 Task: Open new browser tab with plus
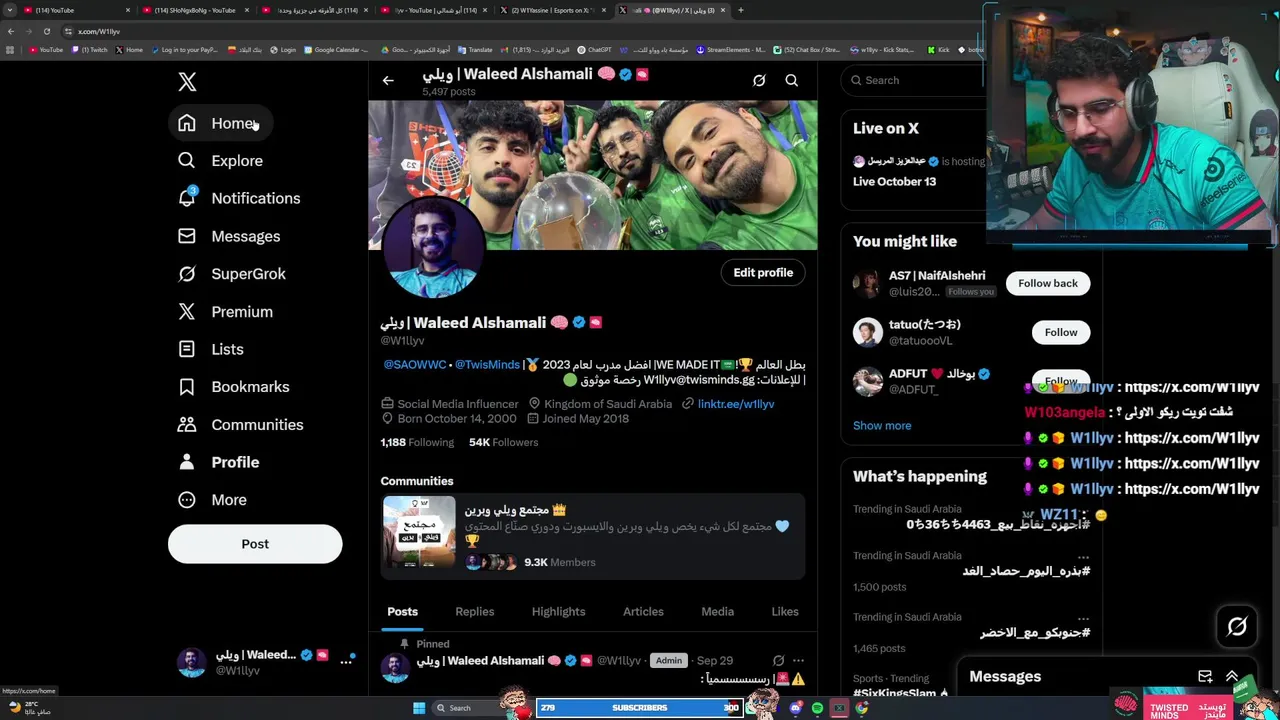pyautogui.click(x=740, y=10)
